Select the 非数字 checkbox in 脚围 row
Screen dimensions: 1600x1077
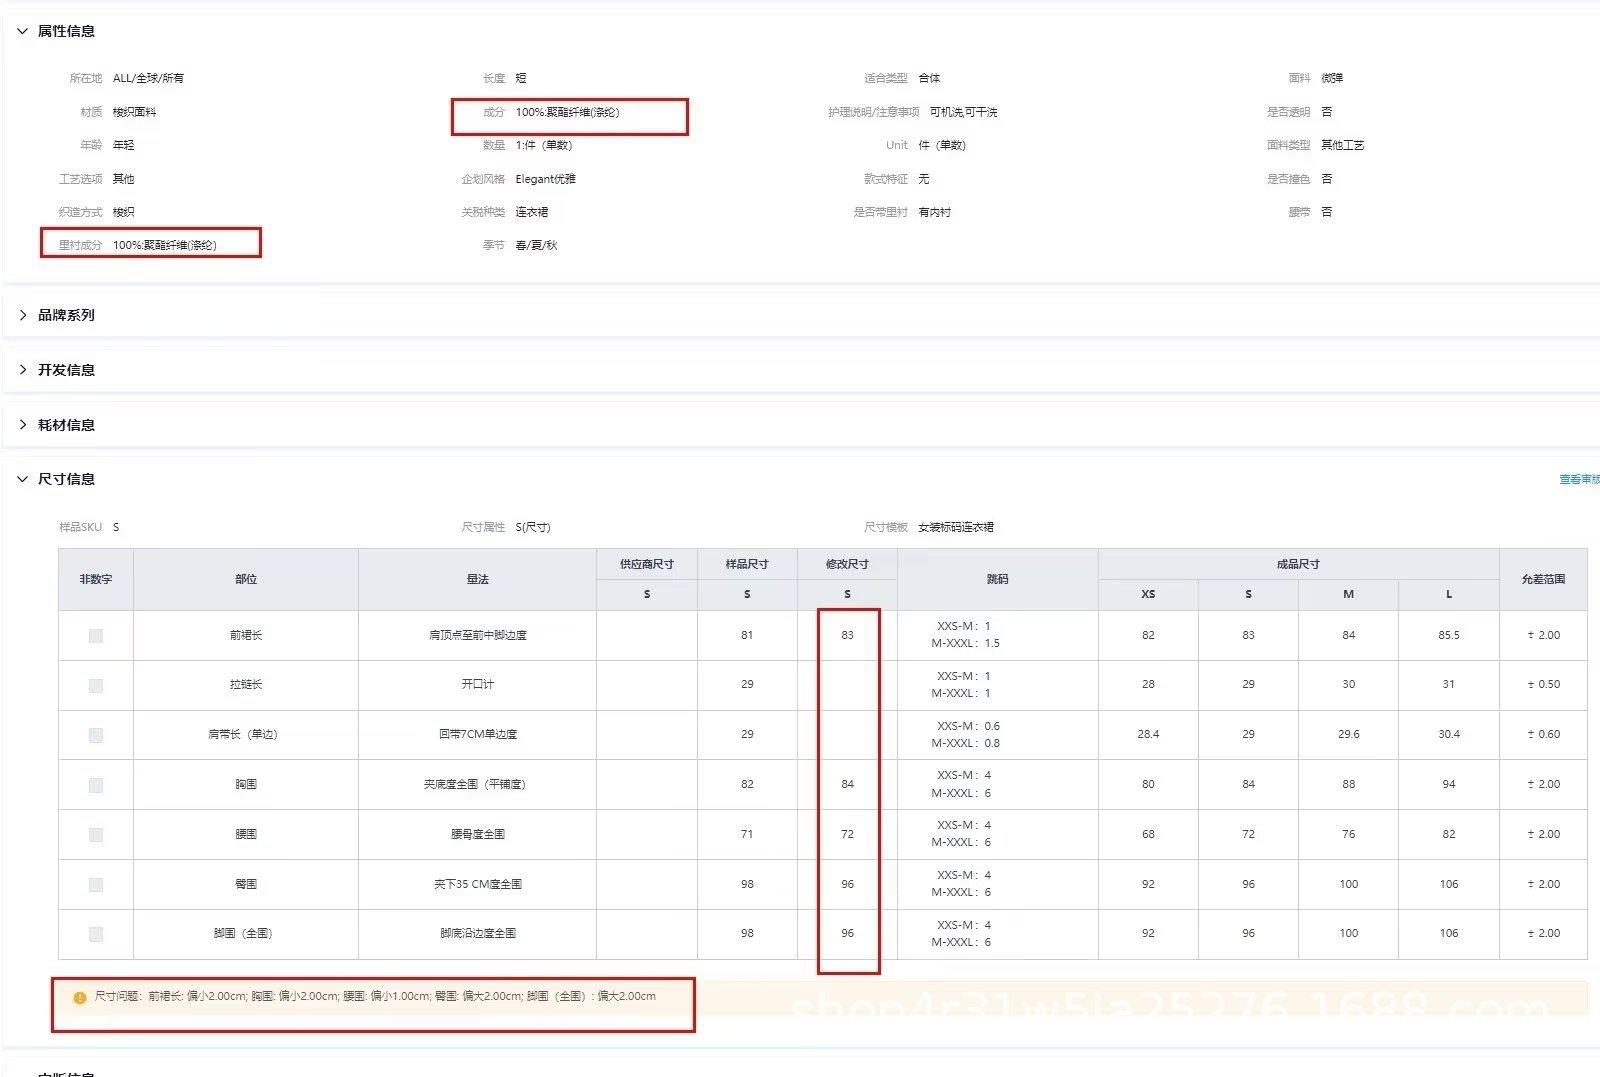coord(96,934)
